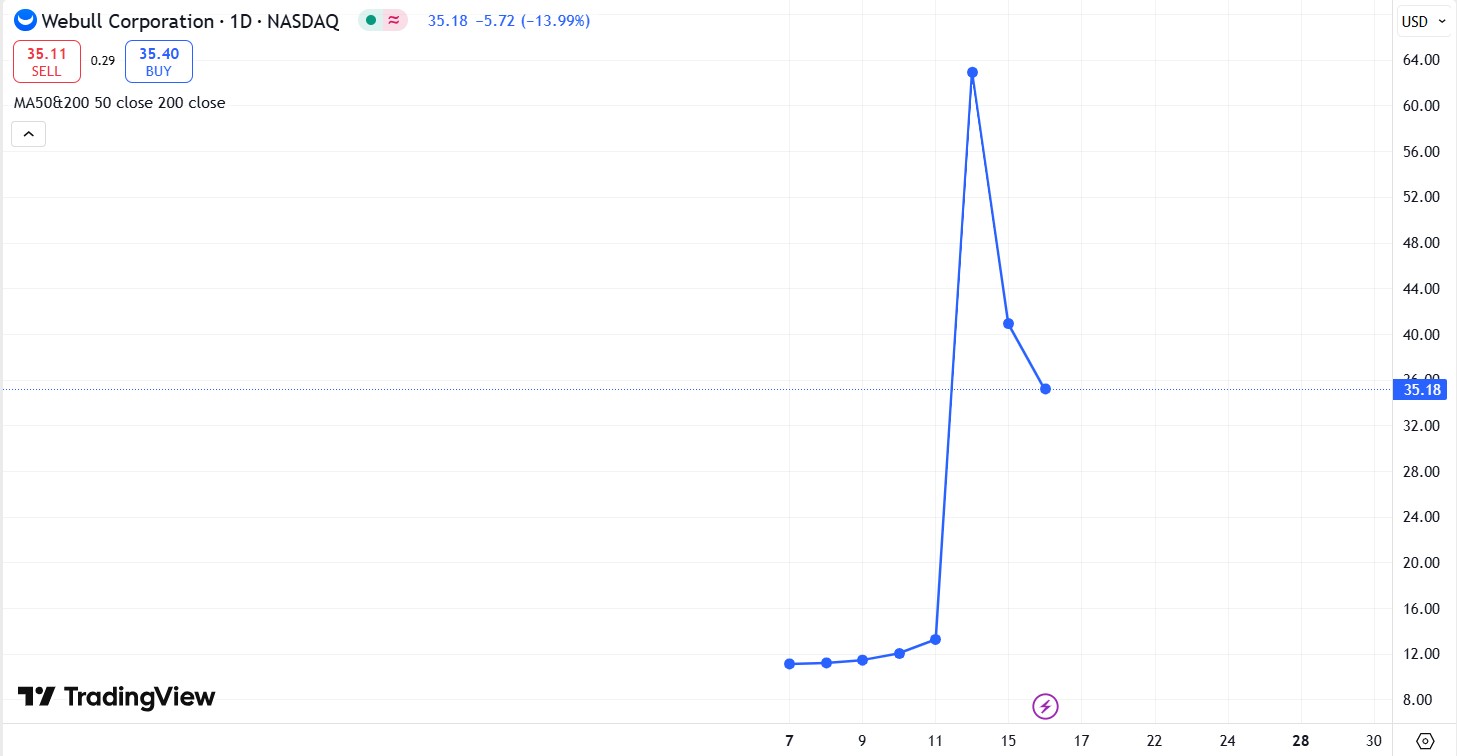Click the date 28 on time axis
The image size is (1457, 756).
(1300, 741)
